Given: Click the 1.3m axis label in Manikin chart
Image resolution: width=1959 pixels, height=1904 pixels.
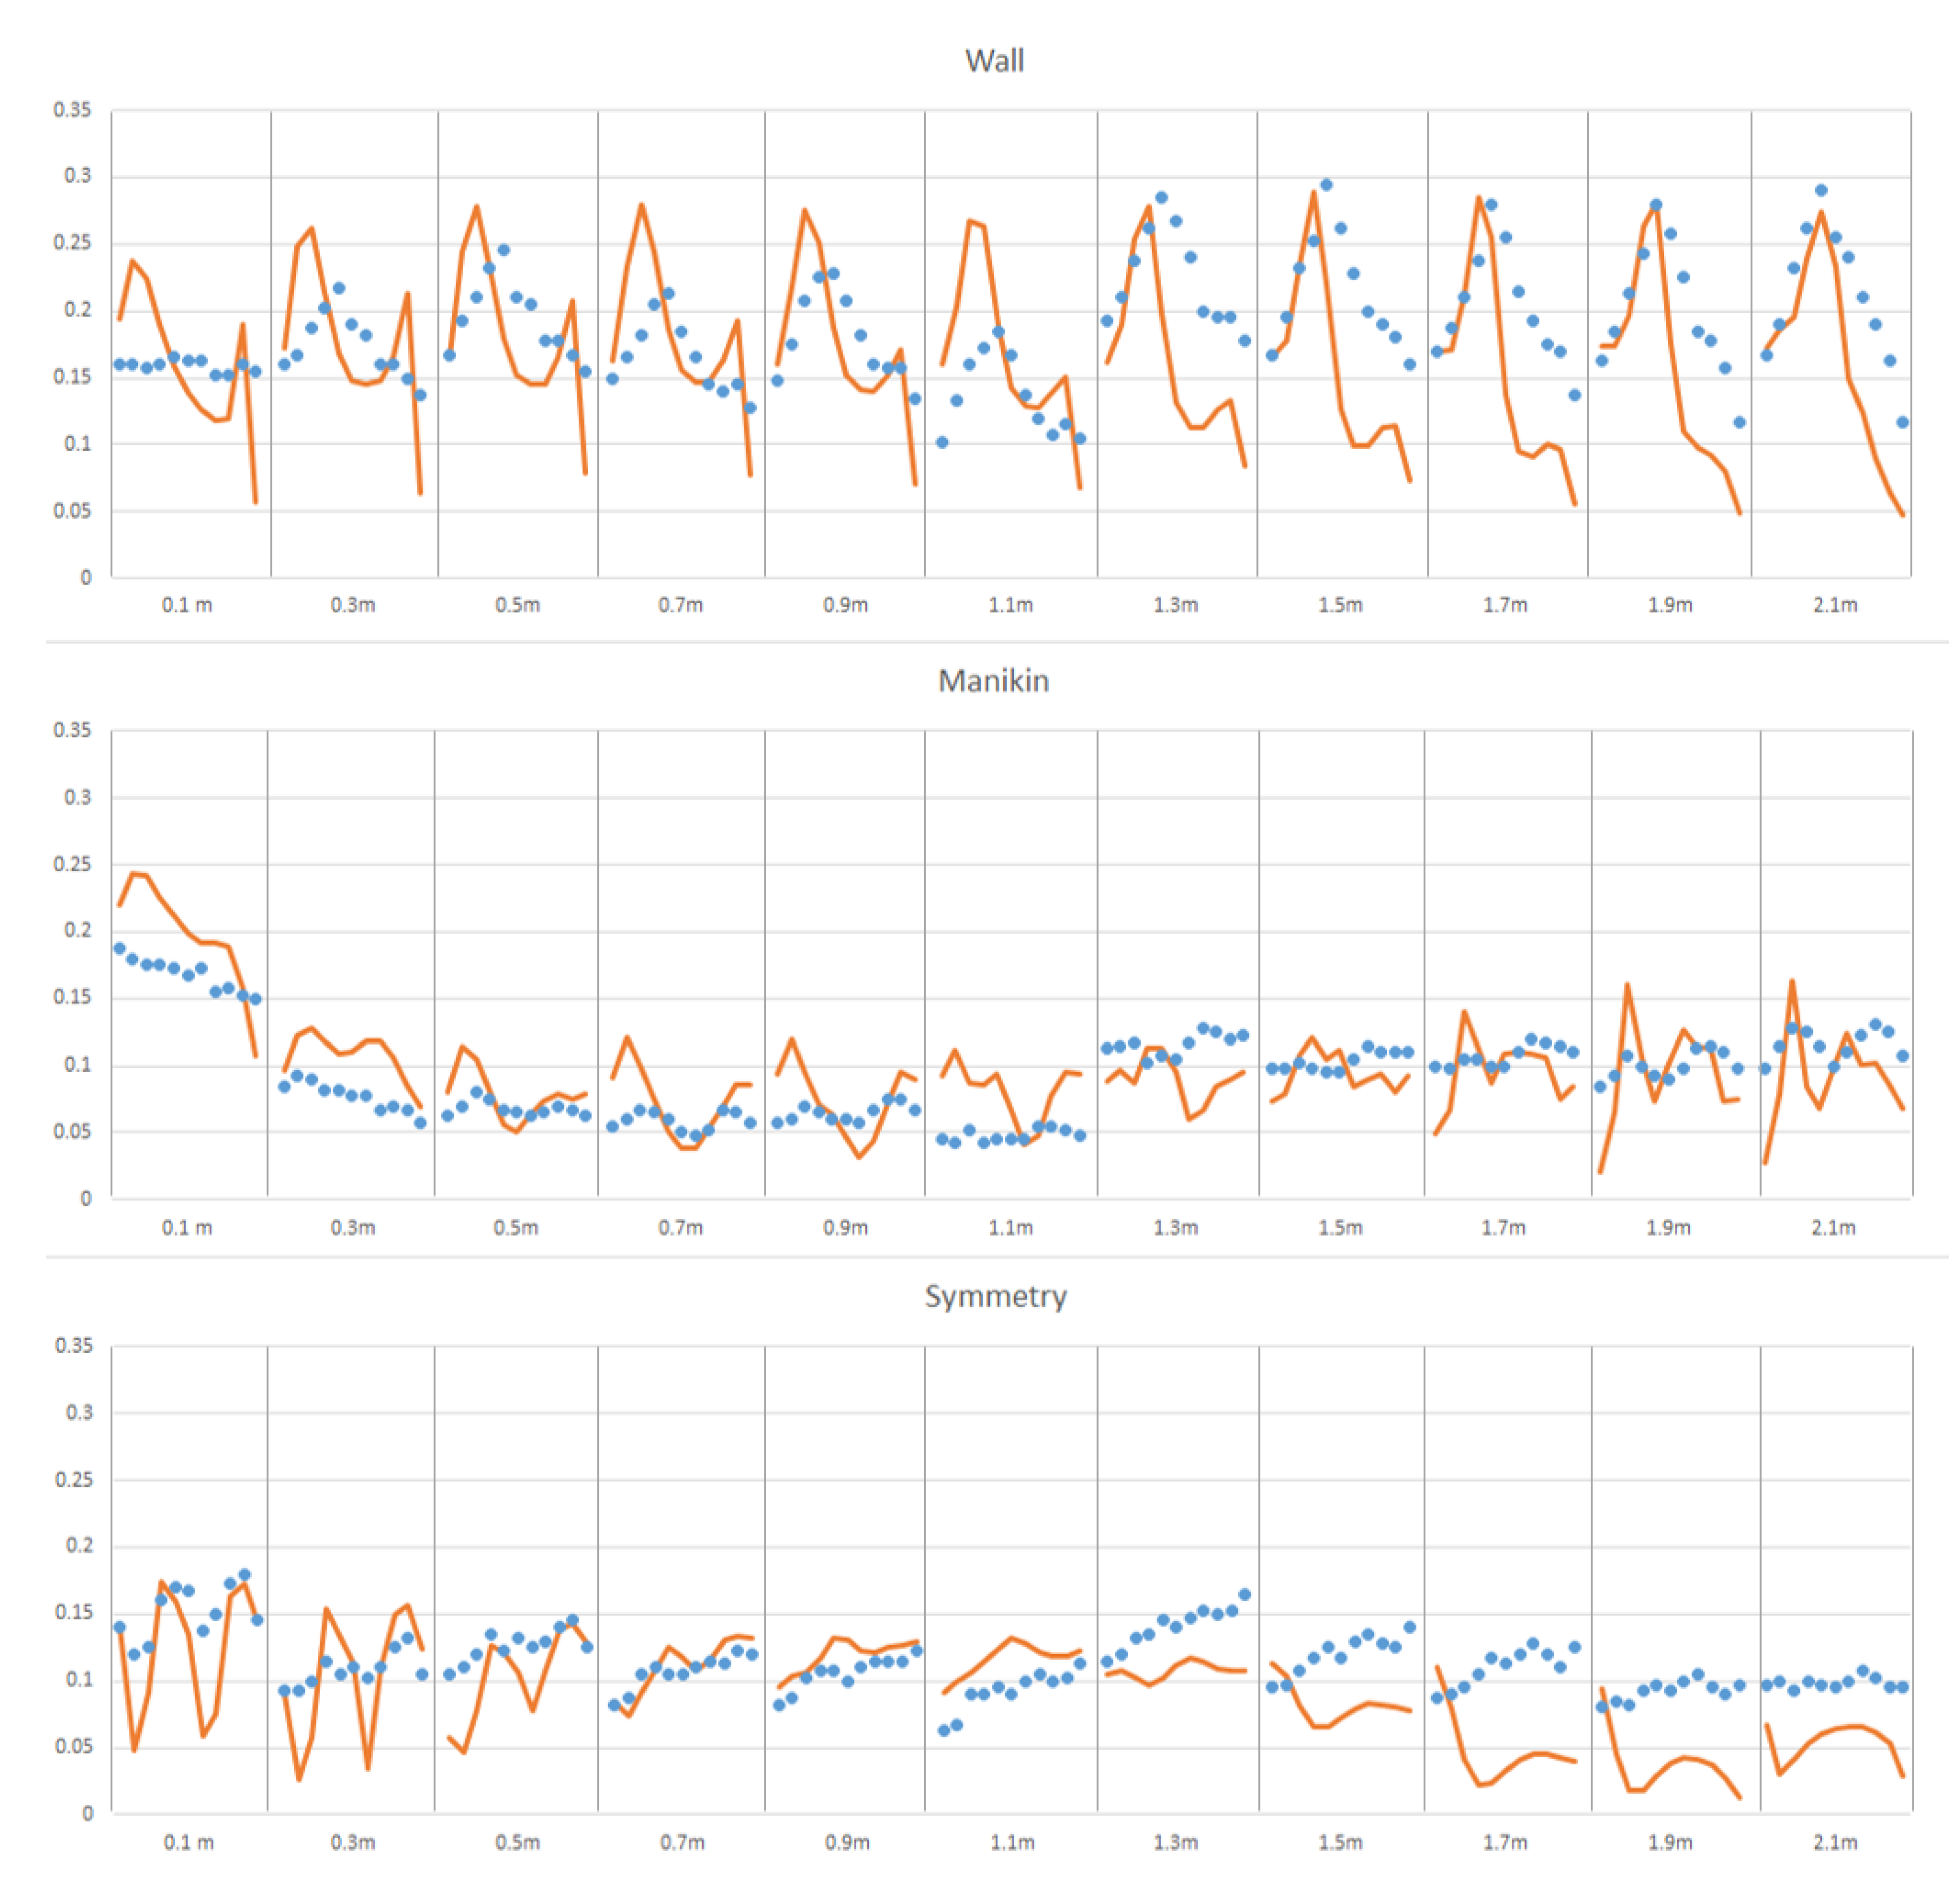Looking at the screenshot, I should tap(1175, 1227).
